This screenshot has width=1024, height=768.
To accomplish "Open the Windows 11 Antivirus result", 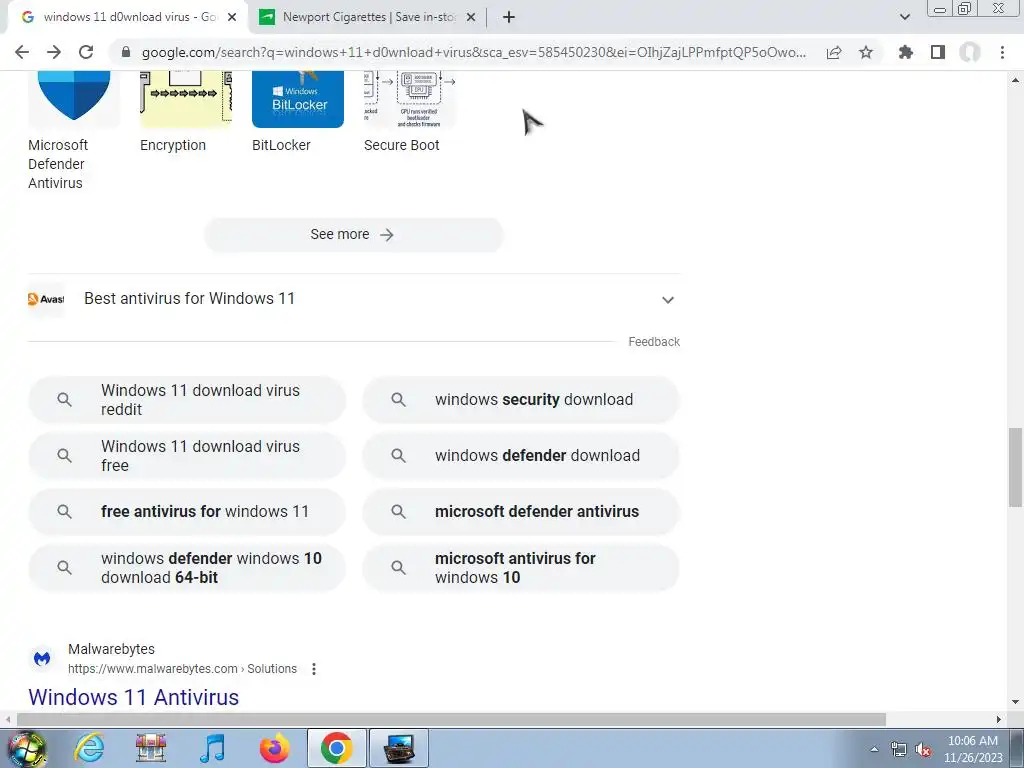I will click(133, 697).
